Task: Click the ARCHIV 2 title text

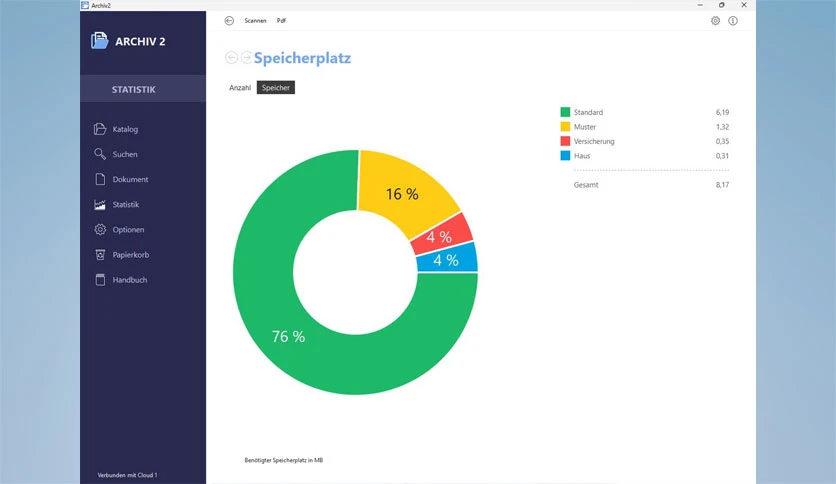Action: (140, 42)
